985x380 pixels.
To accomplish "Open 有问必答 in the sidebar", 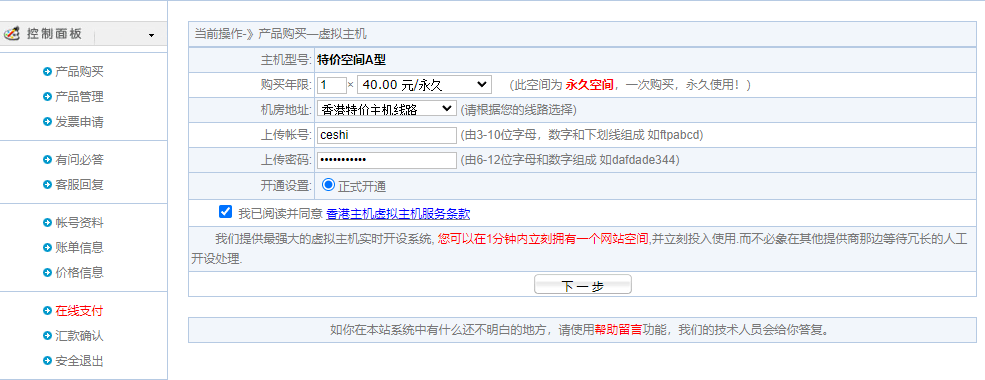I will point(79,160).
